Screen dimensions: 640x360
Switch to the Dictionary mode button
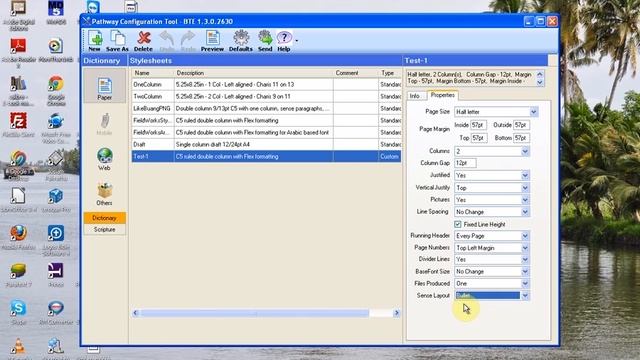[104, 218]
